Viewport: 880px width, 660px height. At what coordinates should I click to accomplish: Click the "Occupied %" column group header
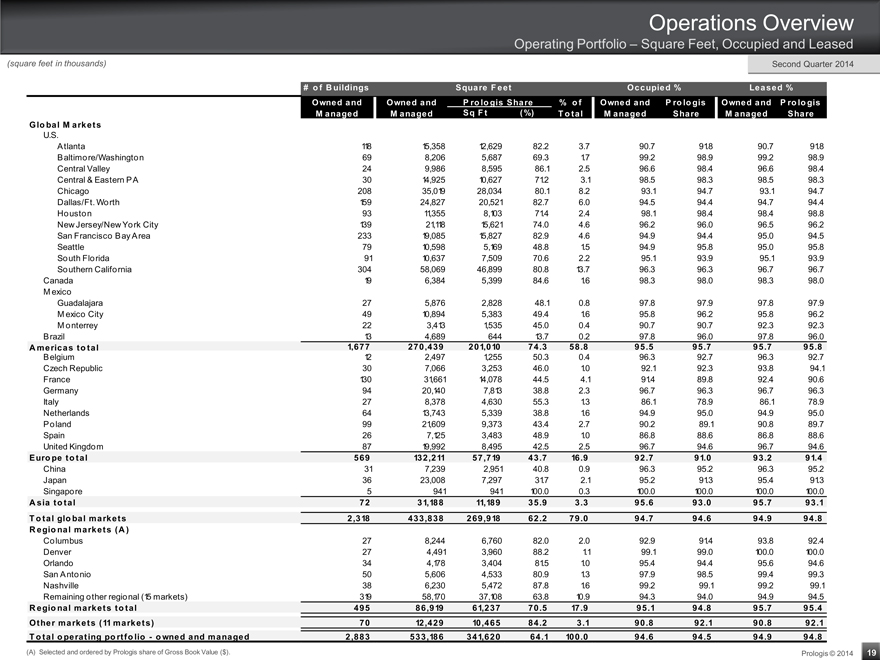click(654, 86)
